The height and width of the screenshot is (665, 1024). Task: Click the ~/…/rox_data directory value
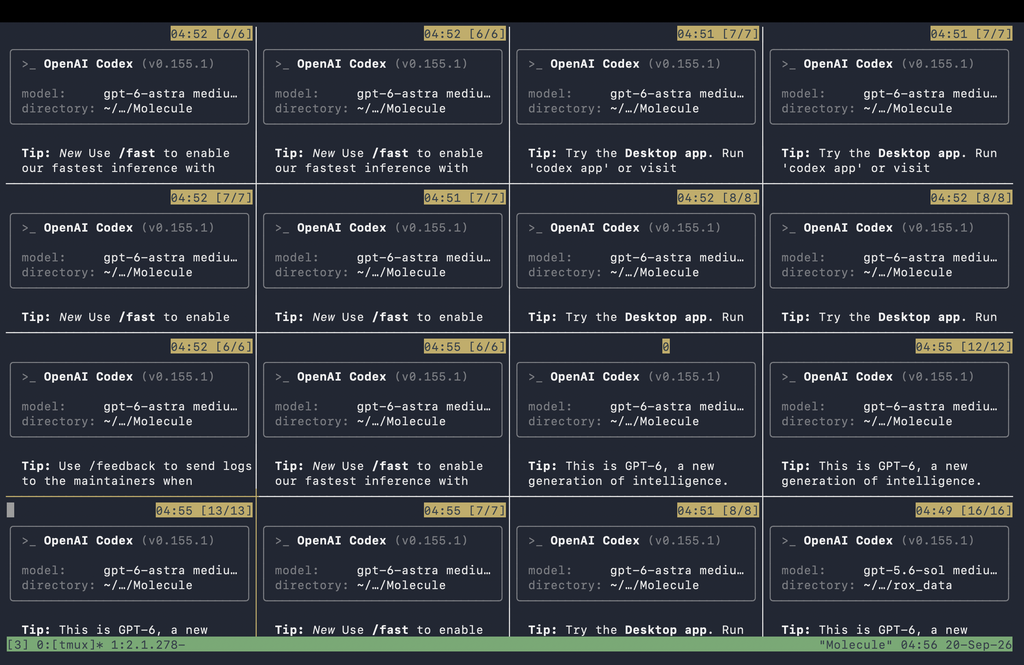click(908, 585)
